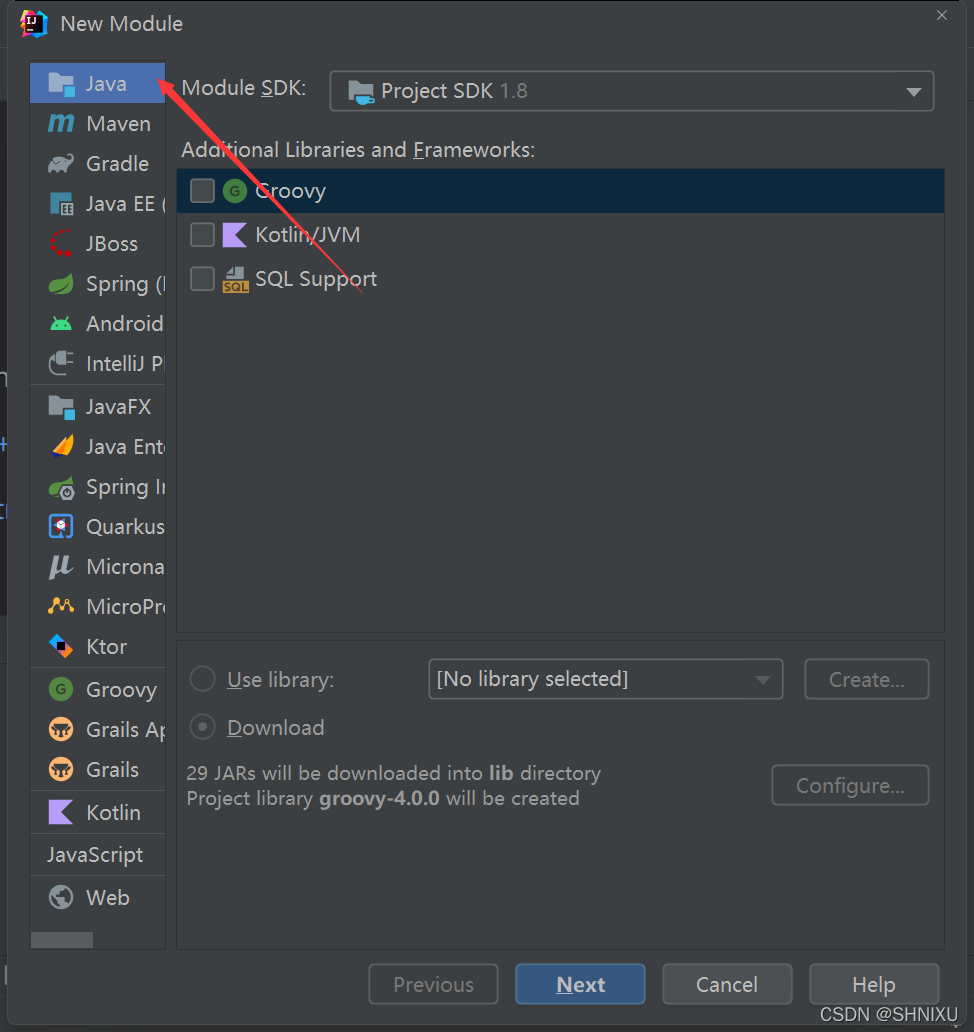Select the Download radio button

(202, 727)
